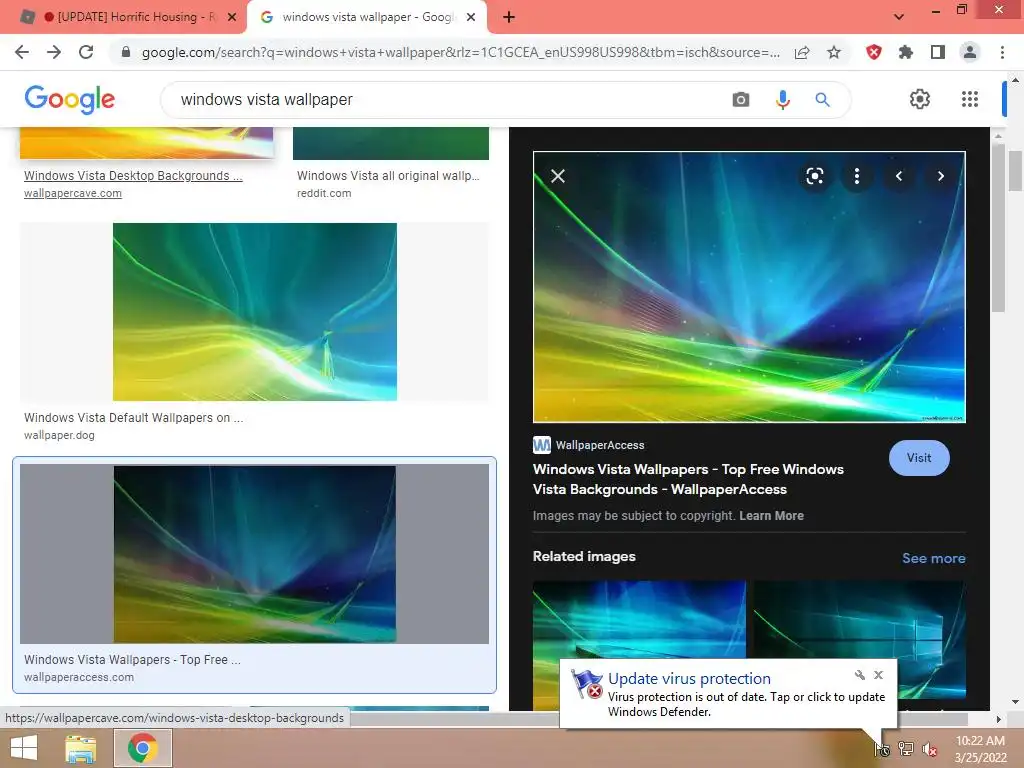Go forward in browser history
Image resolution: width=1024 pixels, height=768 pixels.
[x=54, y=52]
